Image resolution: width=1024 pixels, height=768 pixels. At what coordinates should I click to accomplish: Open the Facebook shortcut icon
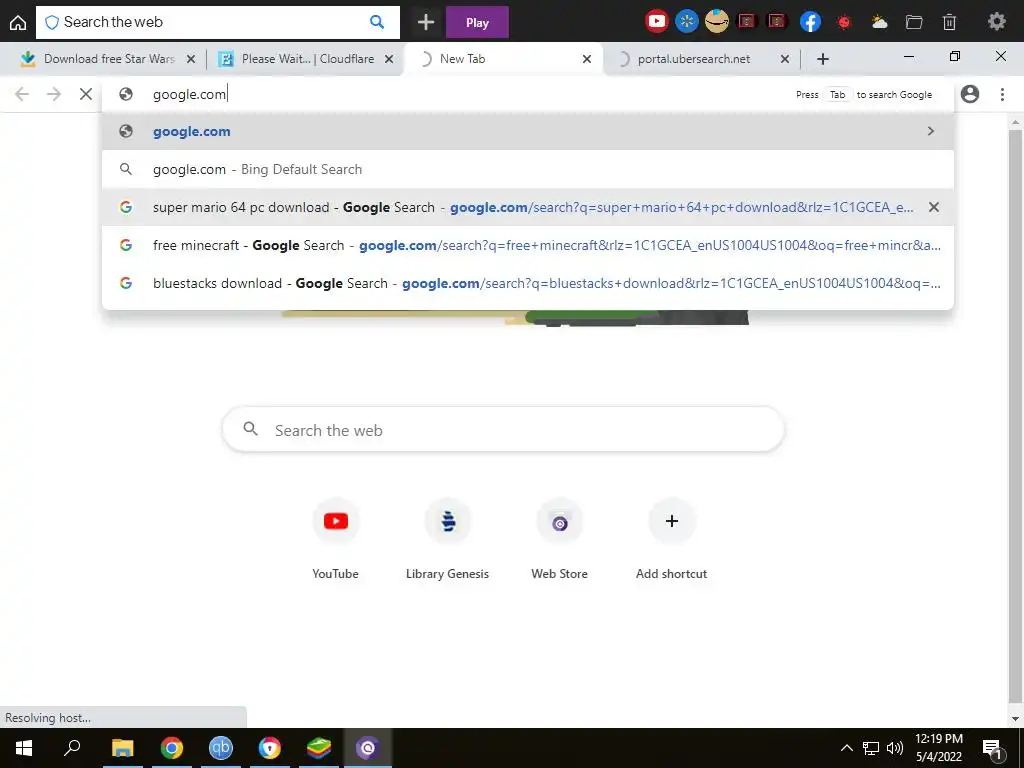click(810, 22)
